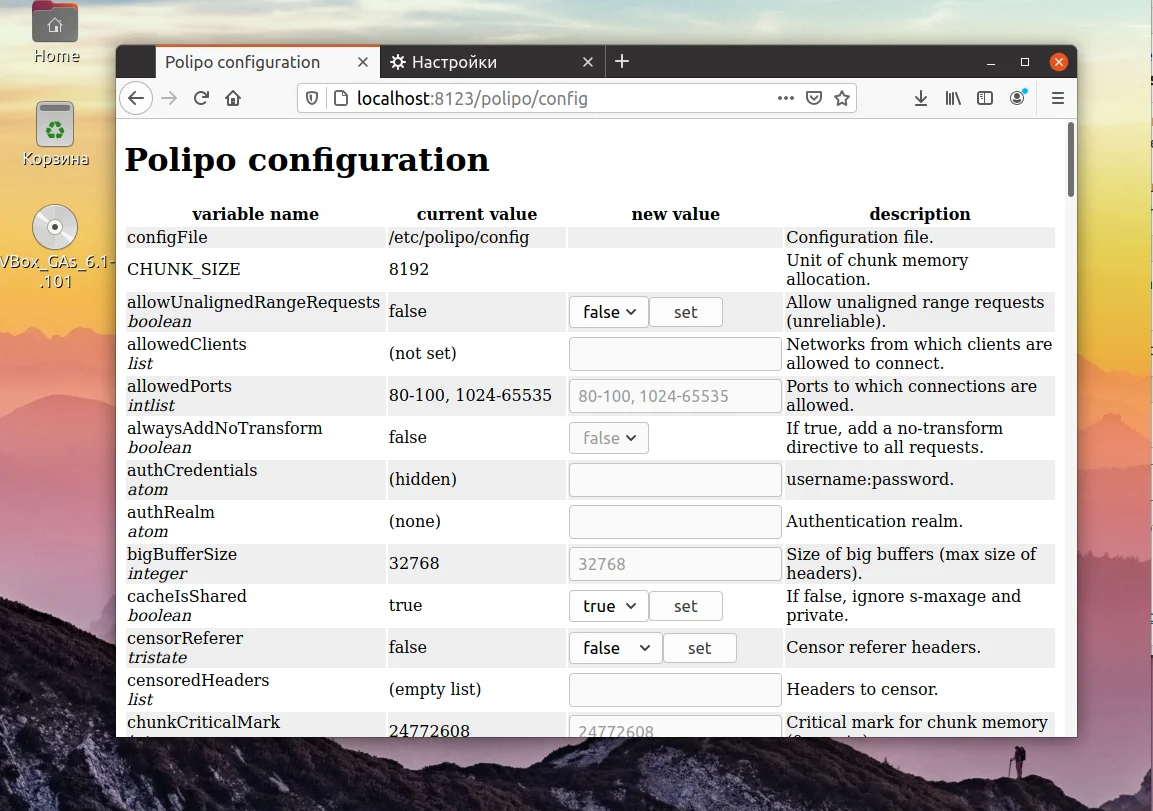Open the downloads arrow icon
The width and height of the screenshot is (1153, 811).
tap(921, 98)
